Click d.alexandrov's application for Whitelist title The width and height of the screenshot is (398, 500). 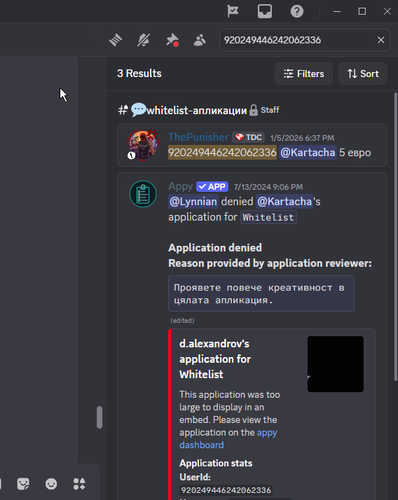(x=215, y=359)
